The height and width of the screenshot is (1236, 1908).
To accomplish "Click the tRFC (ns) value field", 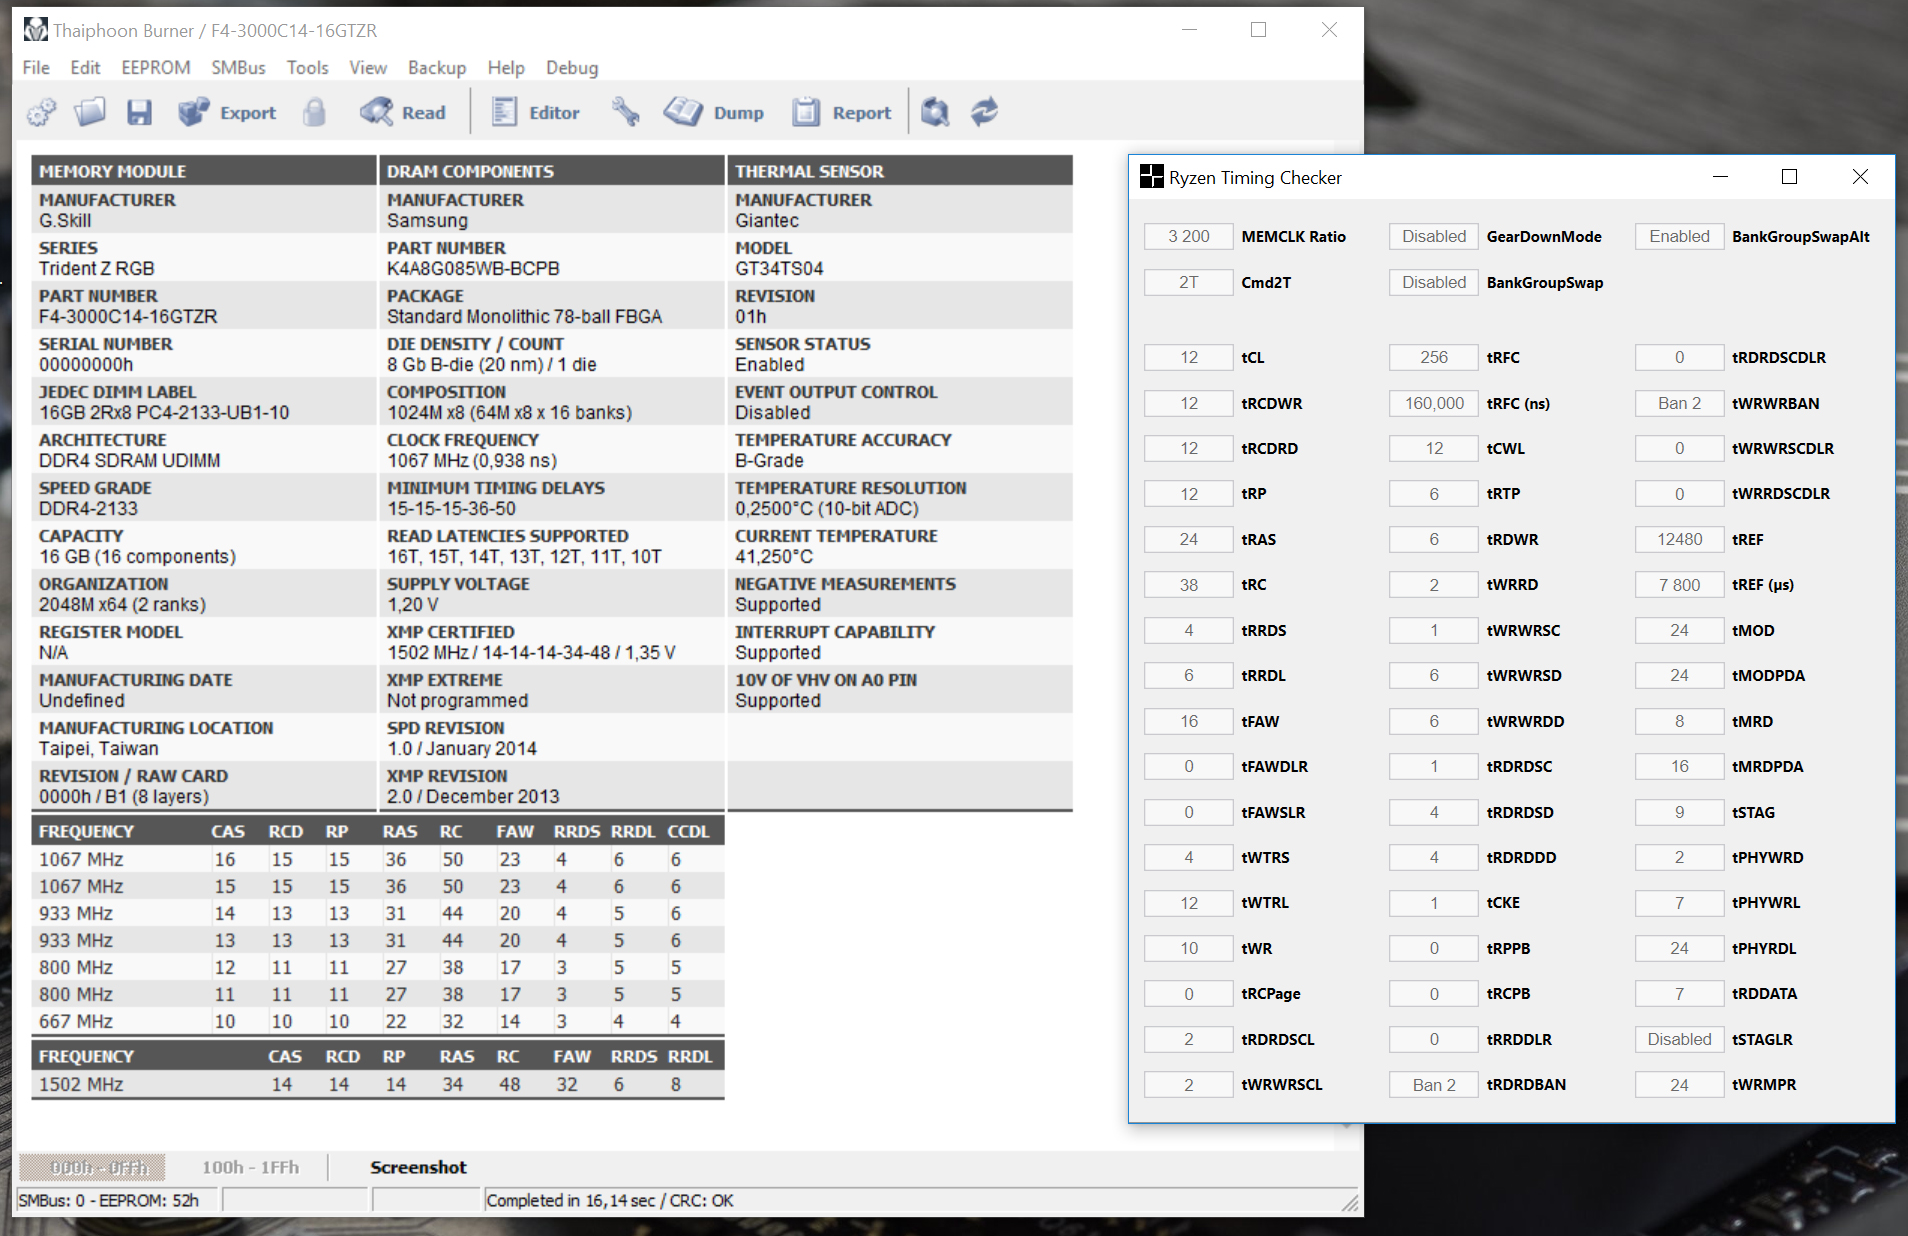I will (1434, 403).
